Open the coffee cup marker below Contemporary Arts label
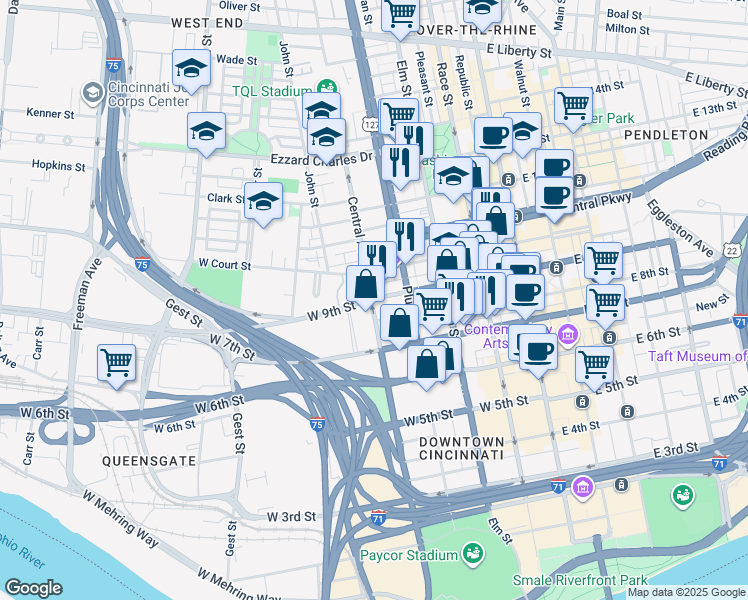 click(538, 353)
